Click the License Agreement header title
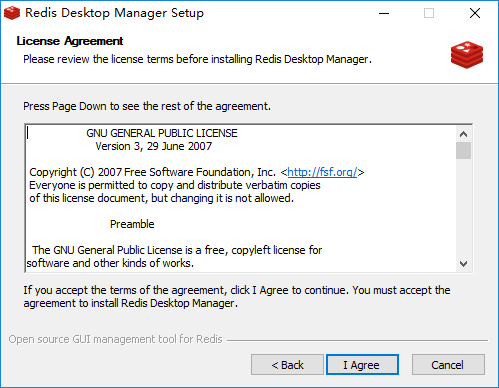 point(70,41)
